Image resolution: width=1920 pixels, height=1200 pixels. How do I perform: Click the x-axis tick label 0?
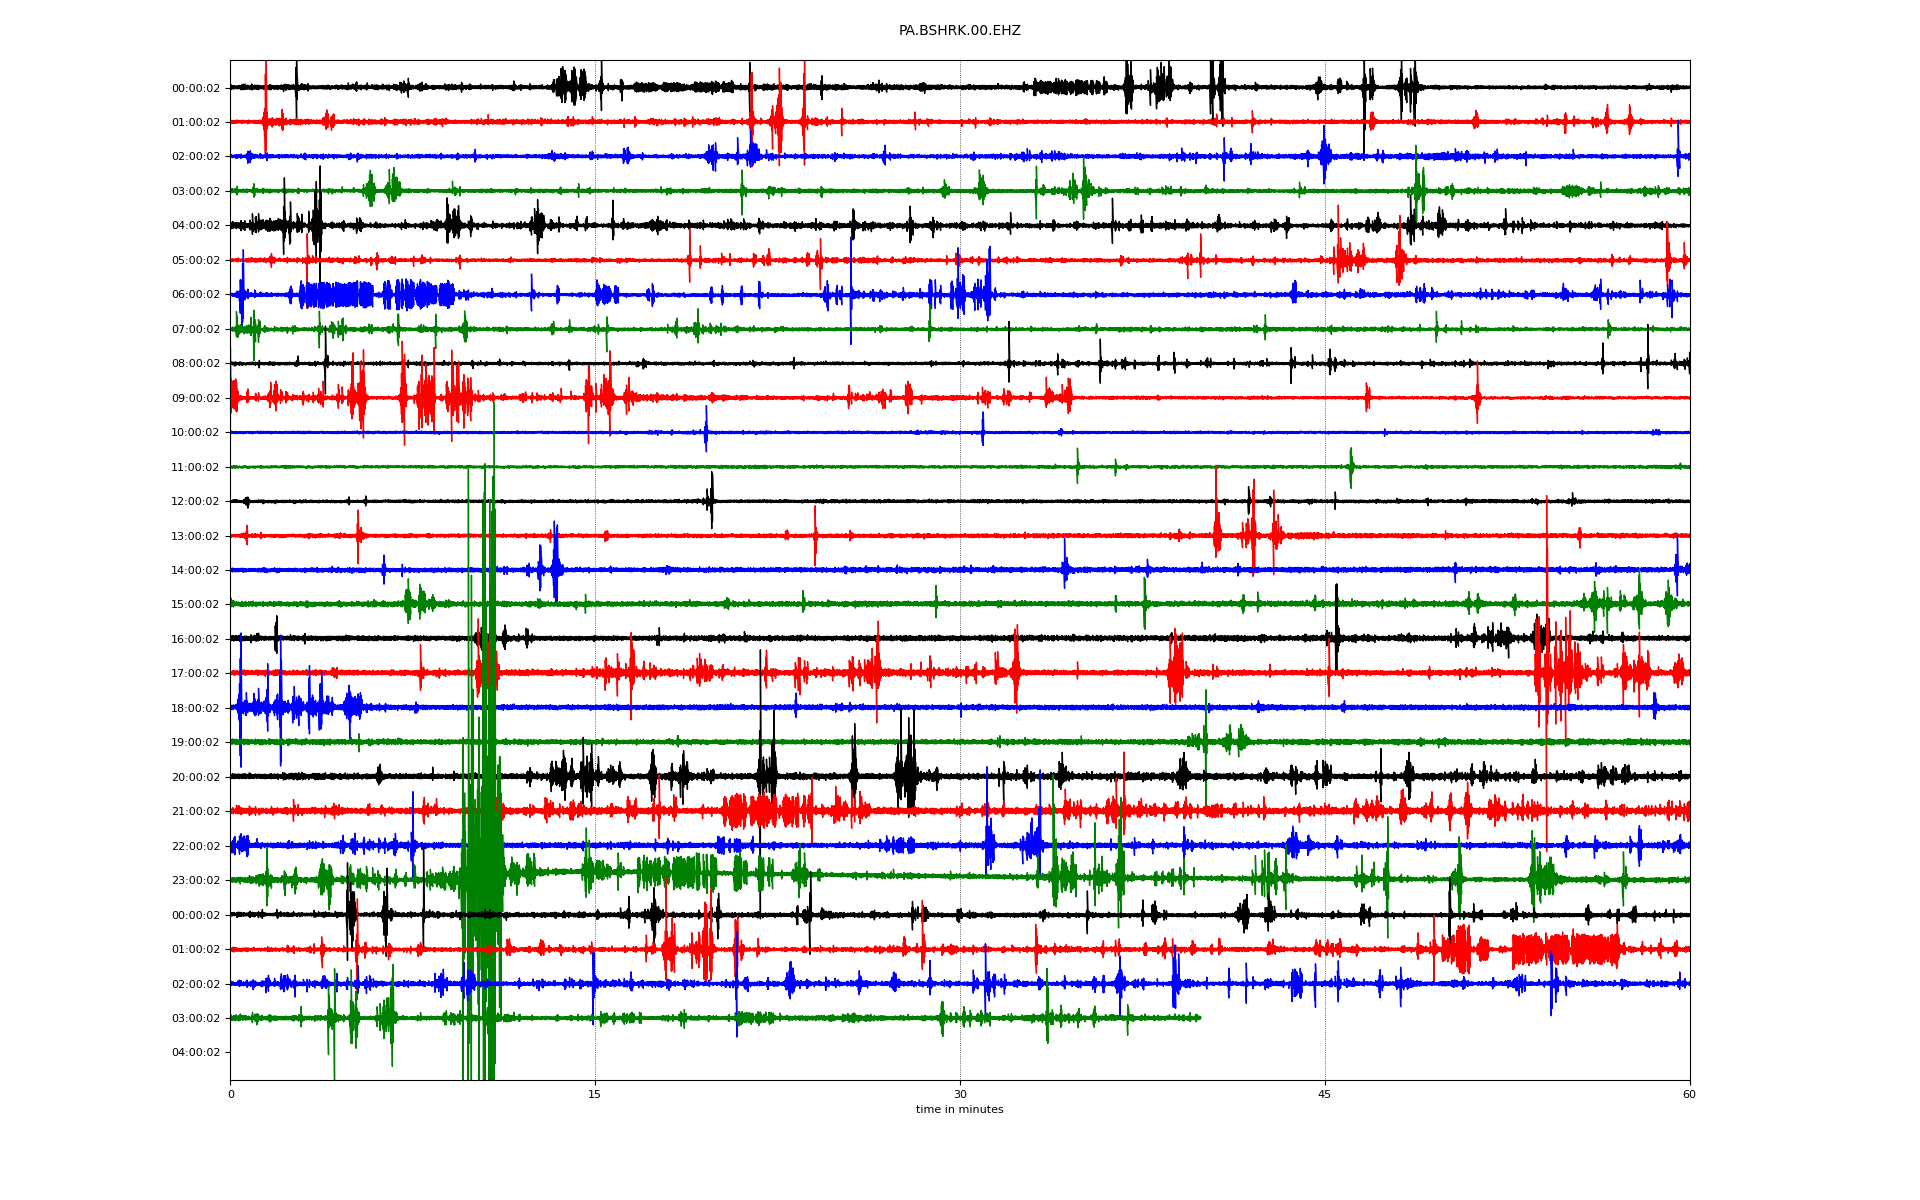[x=231, y=1094]
